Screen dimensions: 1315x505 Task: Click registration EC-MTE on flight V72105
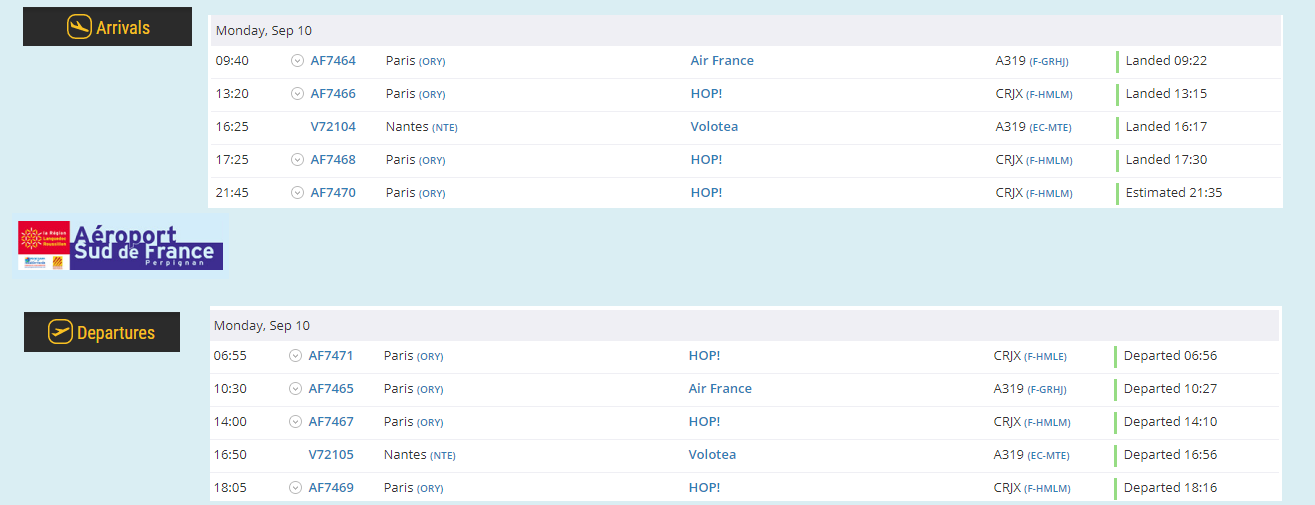1048,456
